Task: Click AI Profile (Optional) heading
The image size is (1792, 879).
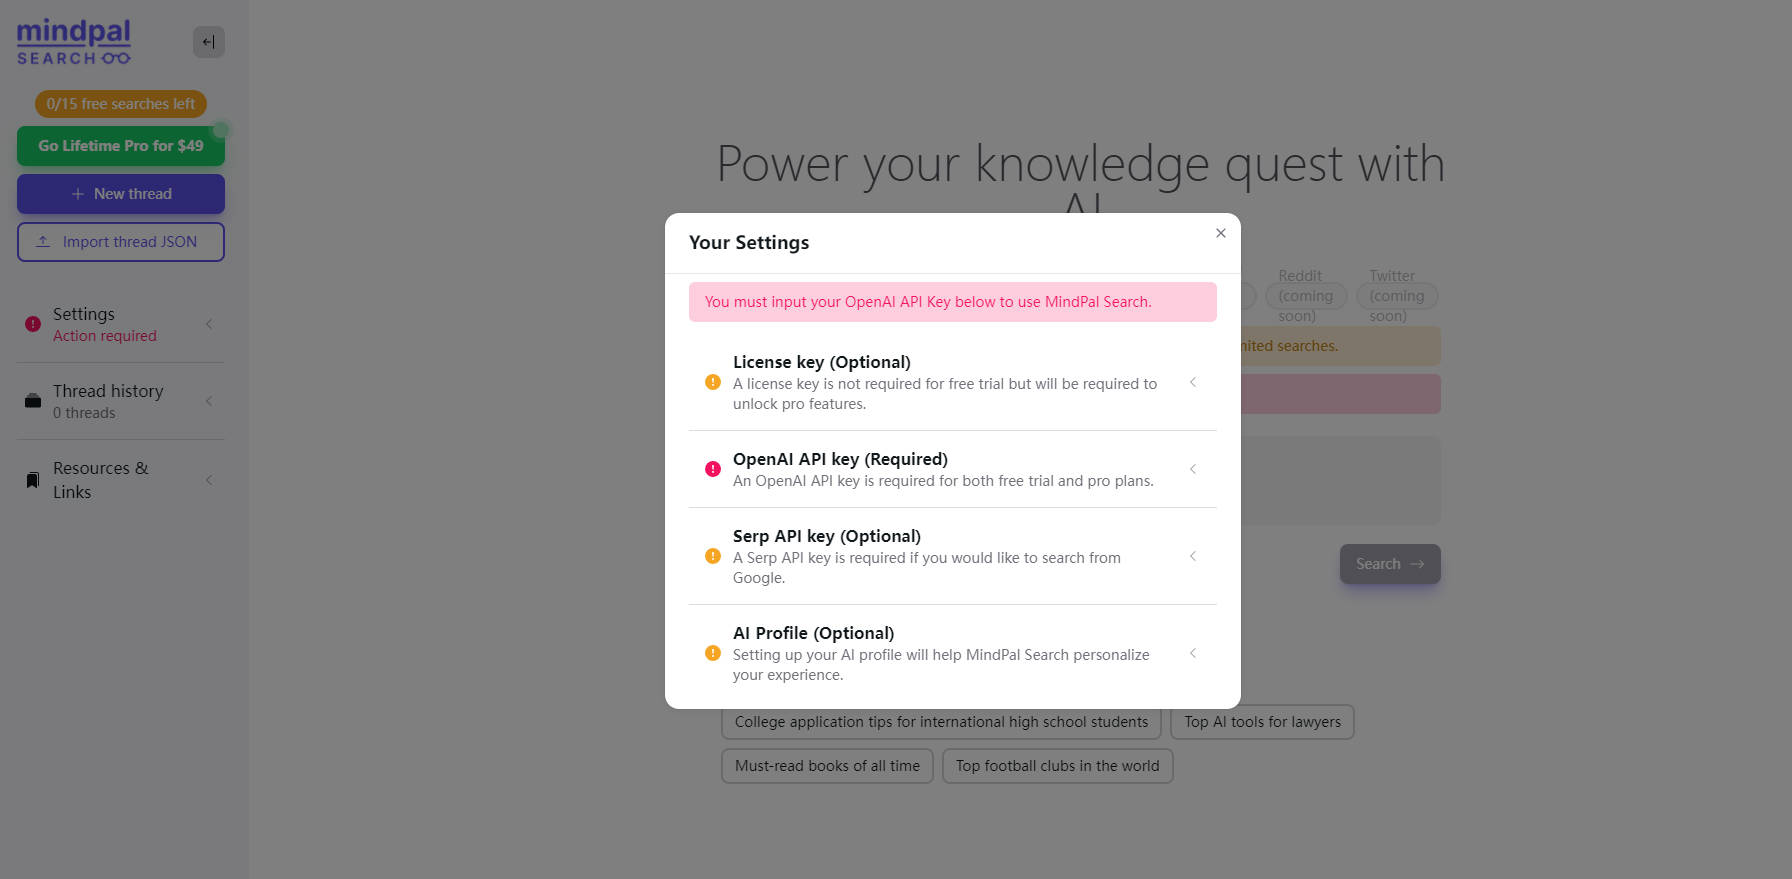Action: coord(814,633)
